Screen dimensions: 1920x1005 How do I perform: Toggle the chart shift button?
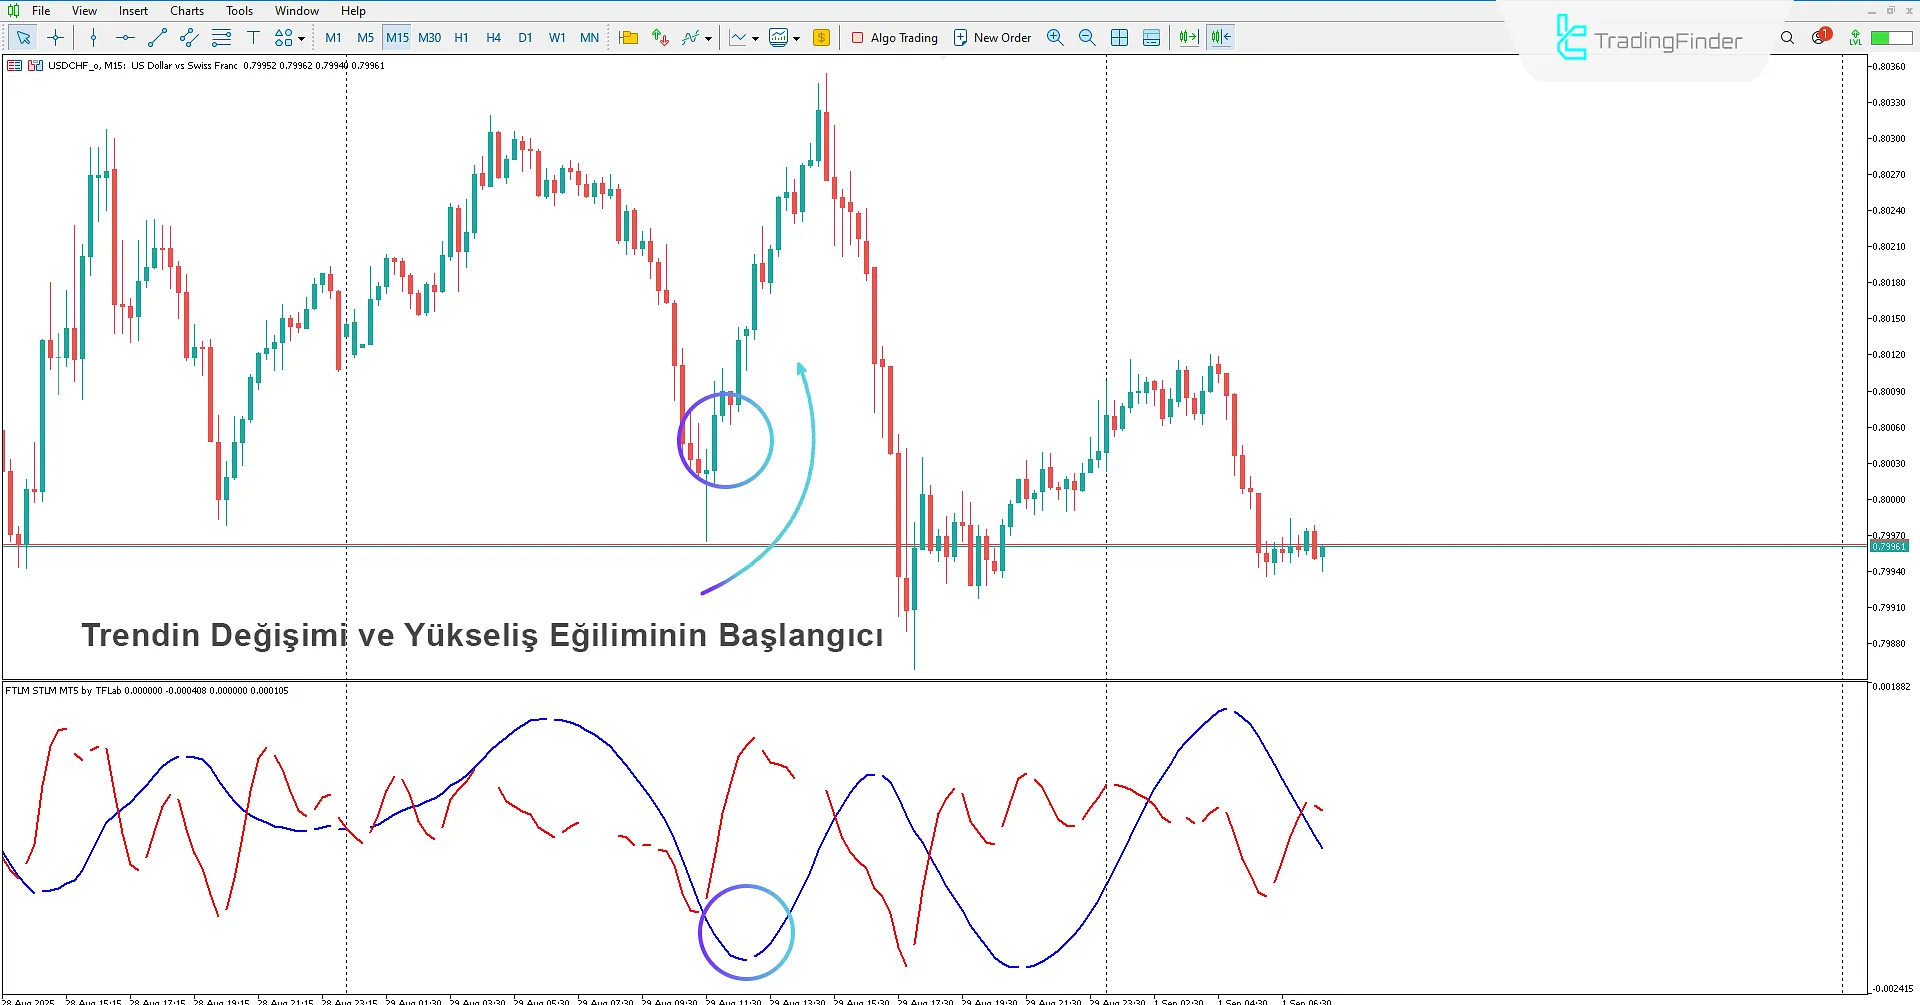[1221, 38]
